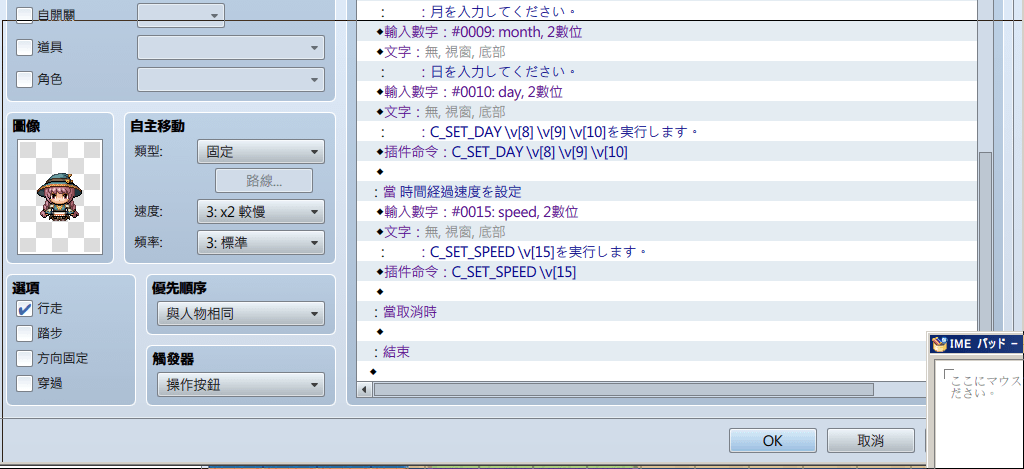This screenshot has height=469, width=1024.
Task: Enable the 方向固定 option
Action: tap(24, 358)
